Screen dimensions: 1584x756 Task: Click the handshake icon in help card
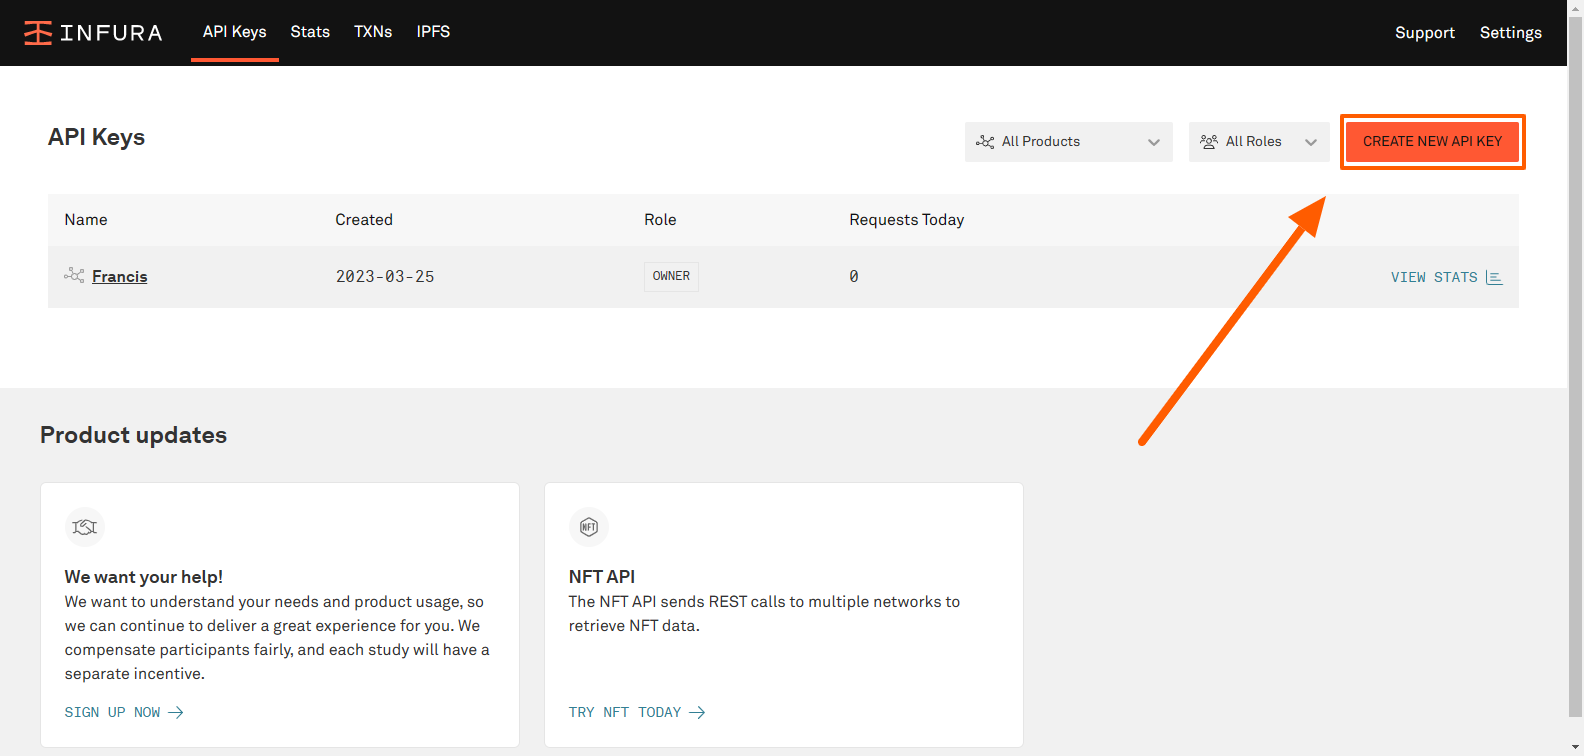[x=85, y=527]
